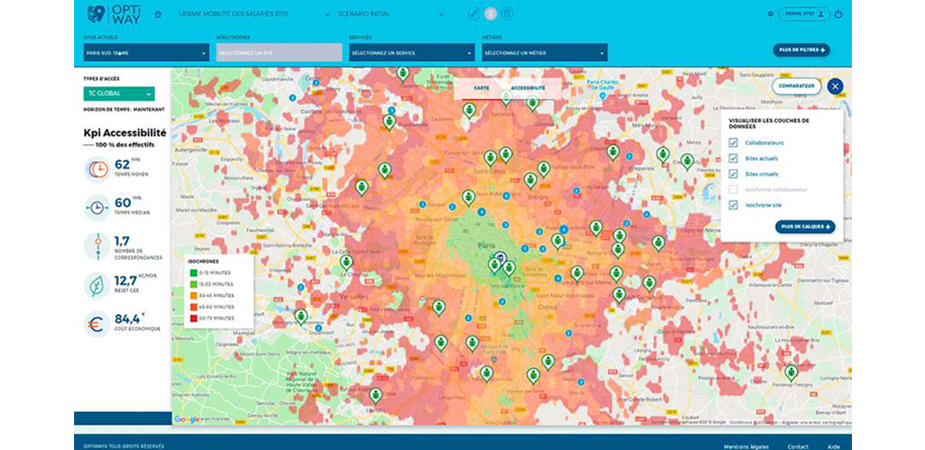The height and width of the screenshot is (450, 925).
Task: Open the TC Global access type dropdown
Action: (x=118, y=94)
